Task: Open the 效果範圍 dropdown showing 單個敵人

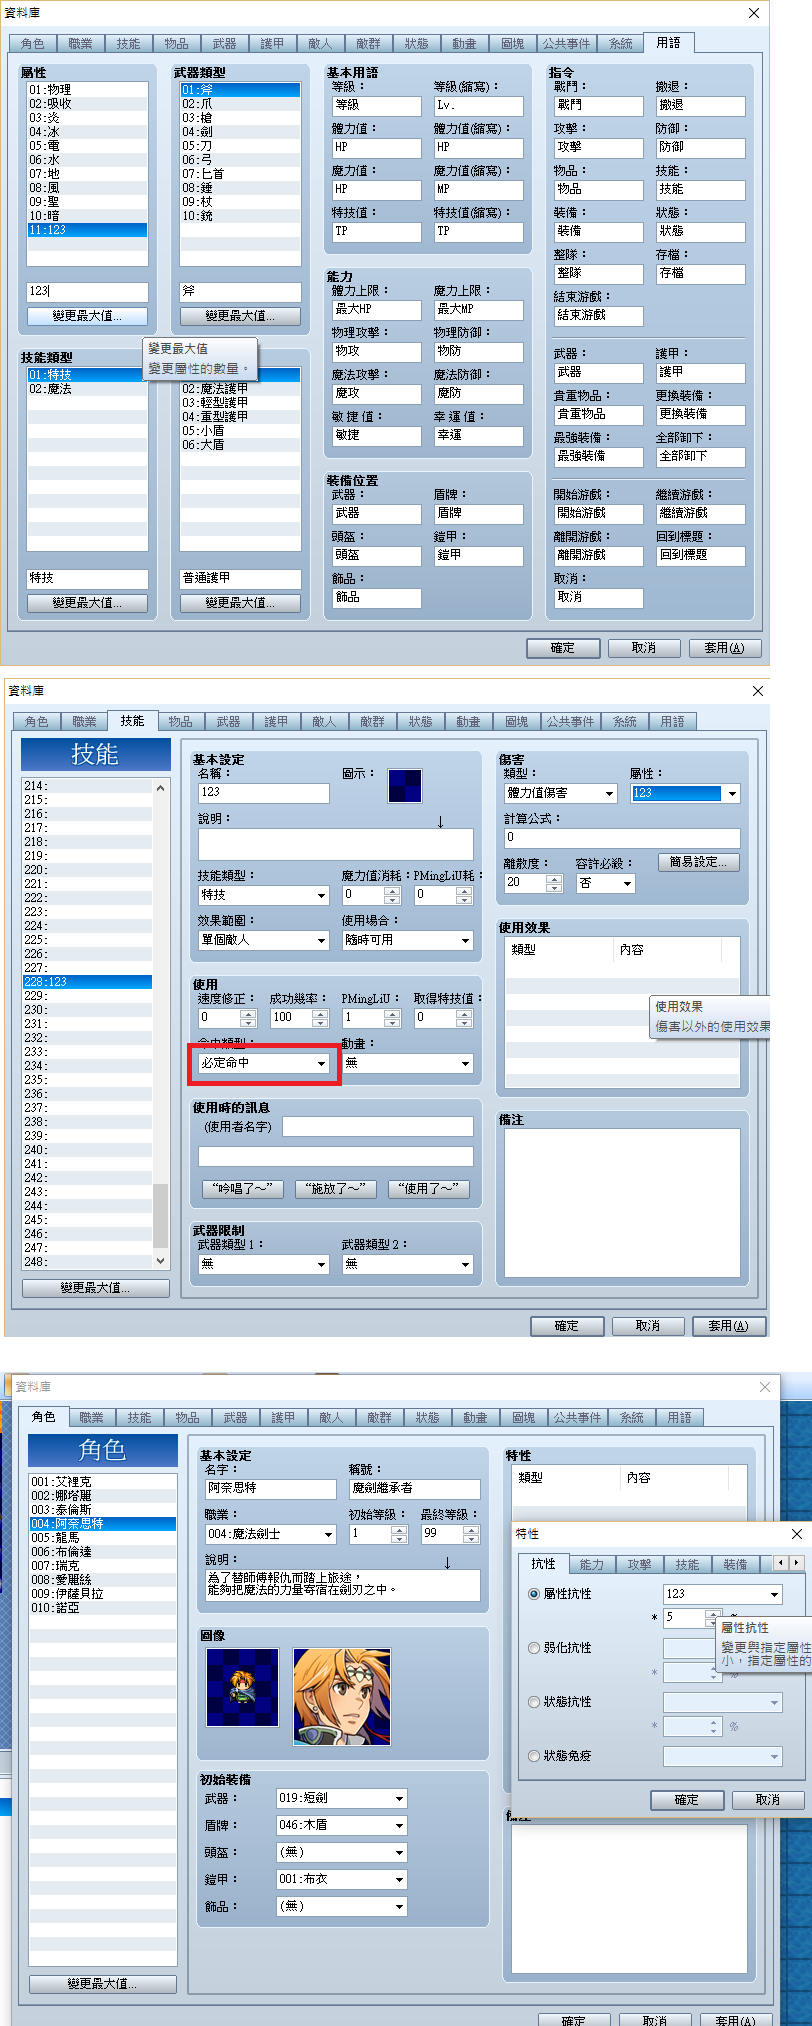Action: [264, 940]
